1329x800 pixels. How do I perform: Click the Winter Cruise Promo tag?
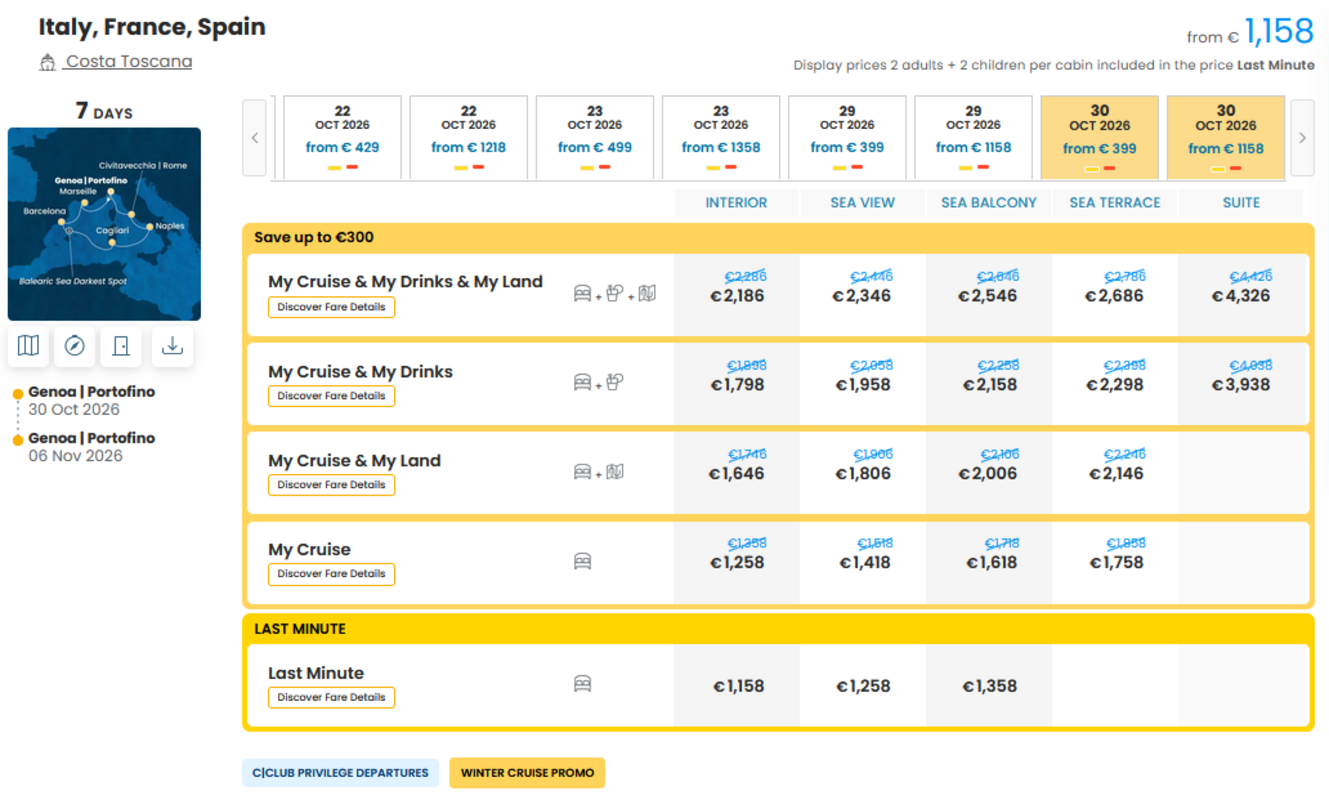tap(527, 773)
